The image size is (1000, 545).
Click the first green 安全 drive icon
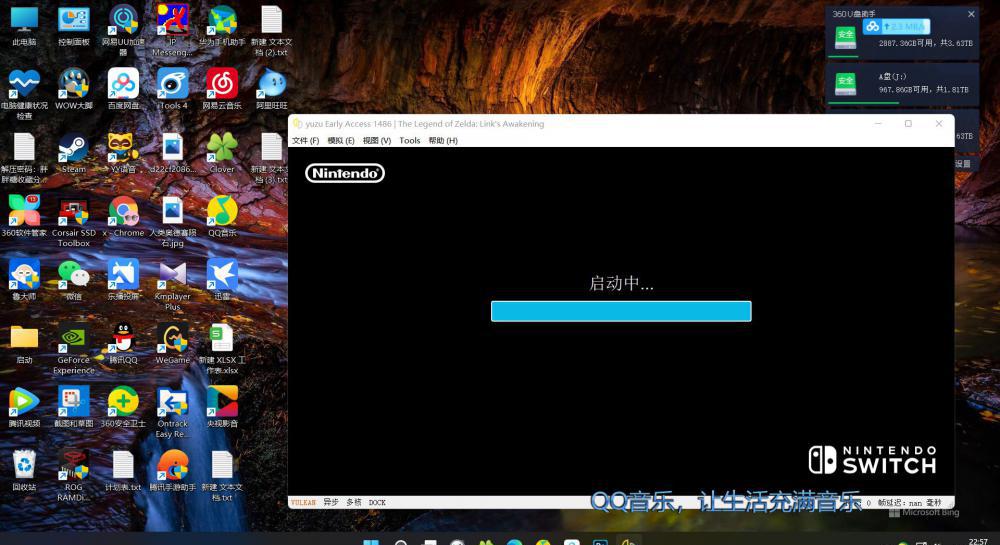click(x=846, y=38)
